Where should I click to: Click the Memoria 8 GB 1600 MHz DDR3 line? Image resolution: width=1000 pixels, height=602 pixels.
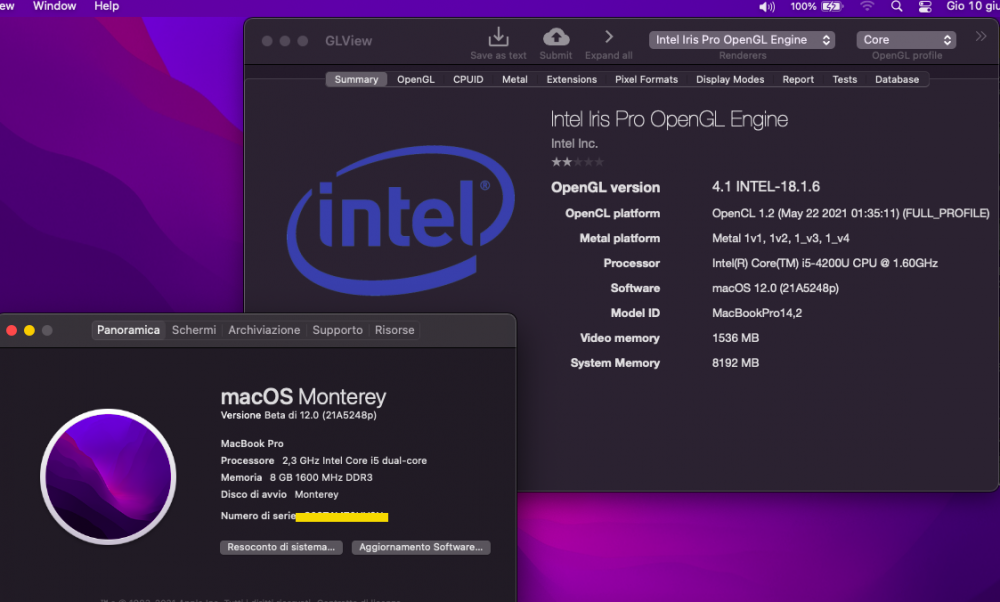297,478
